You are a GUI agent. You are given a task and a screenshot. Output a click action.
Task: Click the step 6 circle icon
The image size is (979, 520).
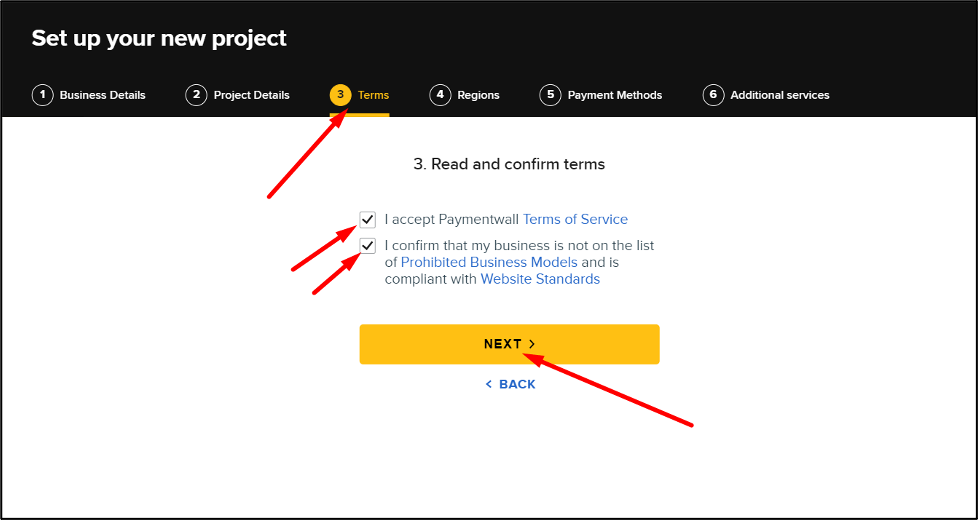[x=713, y=95]
